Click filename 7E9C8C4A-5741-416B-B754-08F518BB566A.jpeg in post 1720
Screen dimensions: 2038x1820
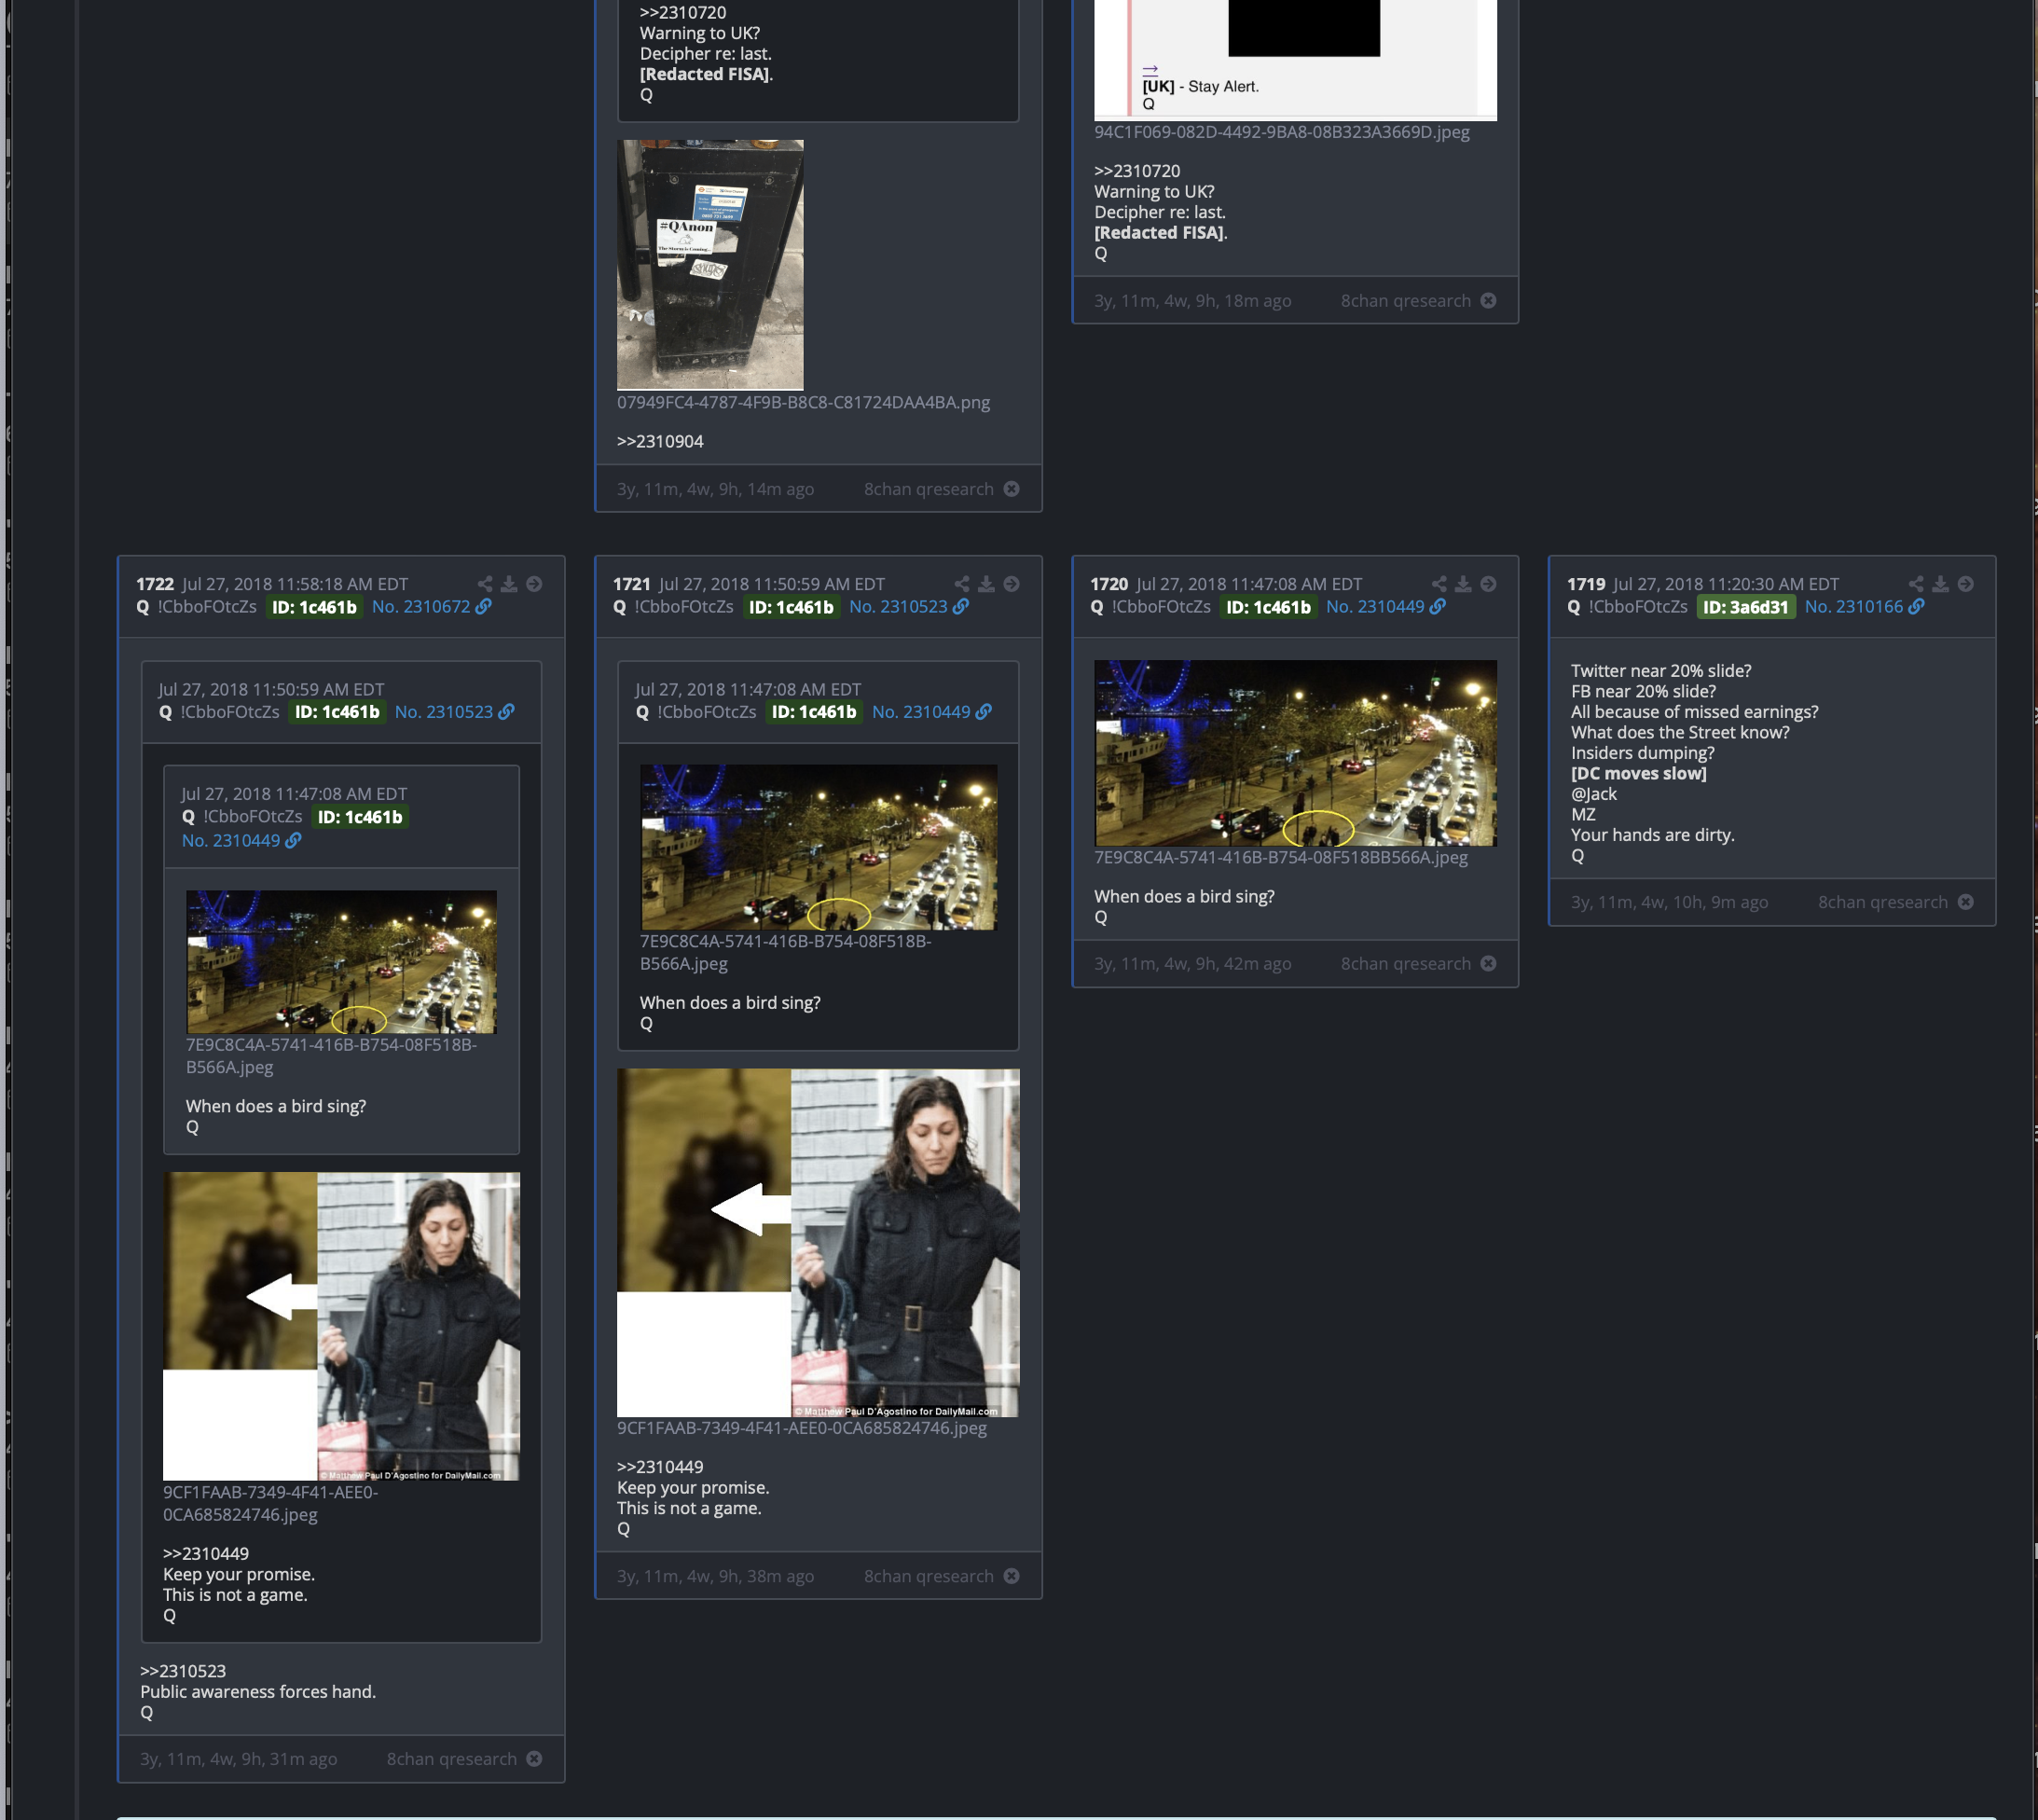point(1281,857)
